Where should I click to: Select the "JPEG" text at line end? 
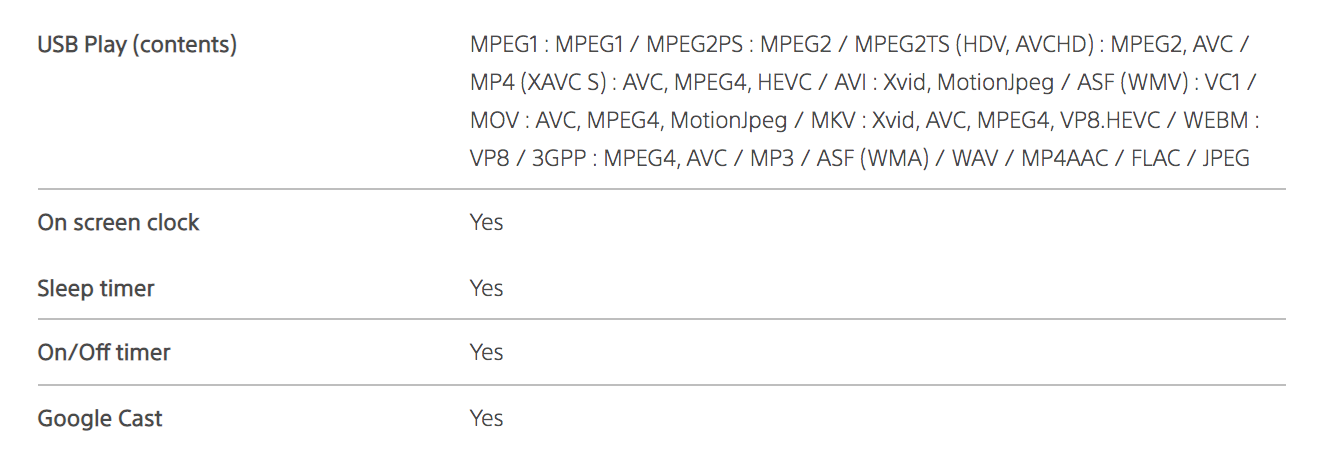point(1224,159)
